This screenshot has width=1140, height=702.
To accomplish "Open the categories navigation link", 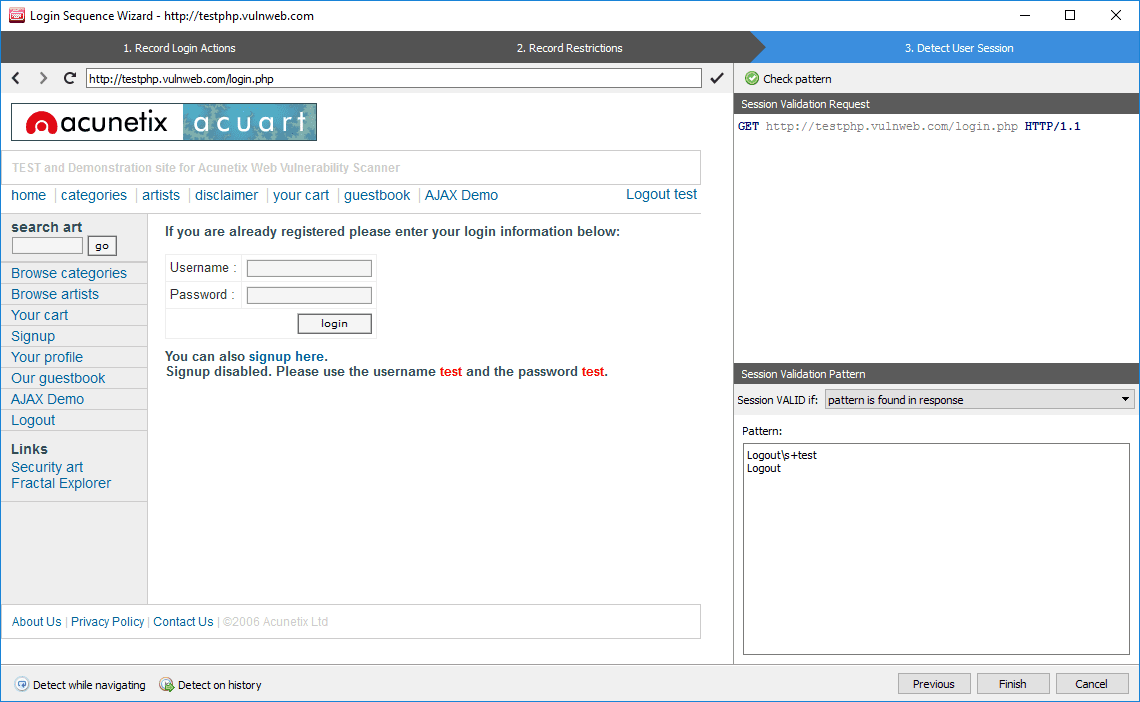I will (x=94, y=195).
